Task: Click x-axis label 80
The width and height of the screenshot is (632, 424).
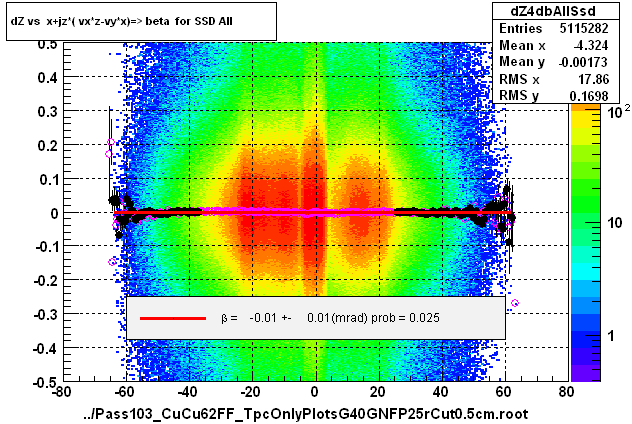Action: (567, 391)
